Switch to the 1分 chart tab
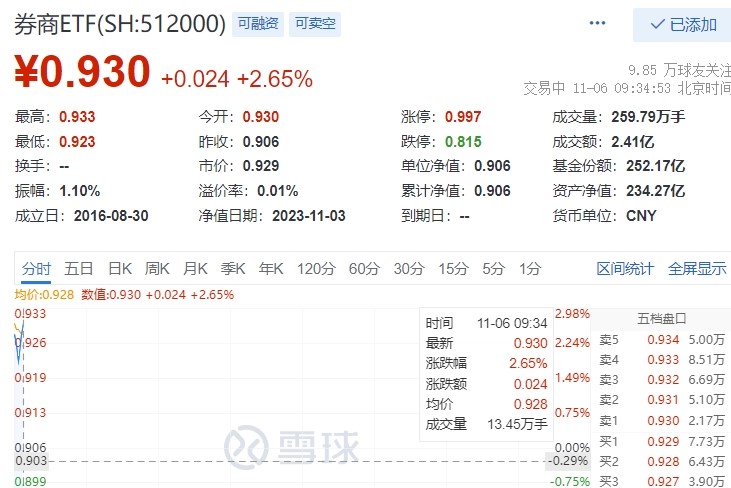 (x=530, y=269)
